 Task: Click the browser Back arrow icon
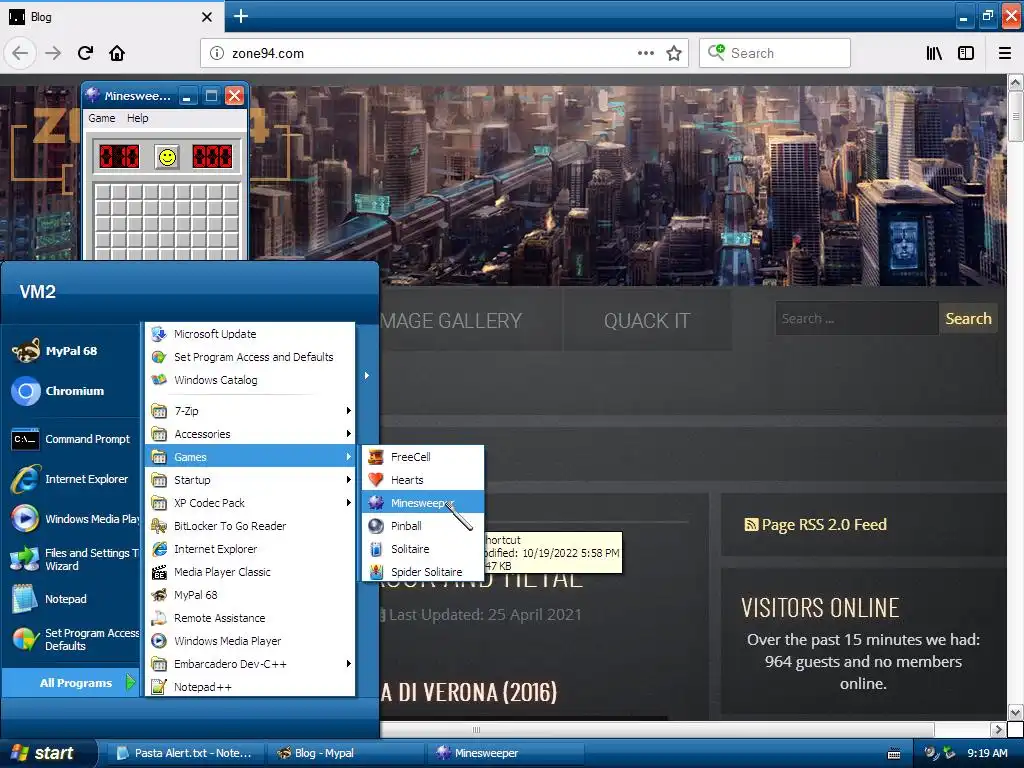(x=20, y=53)
